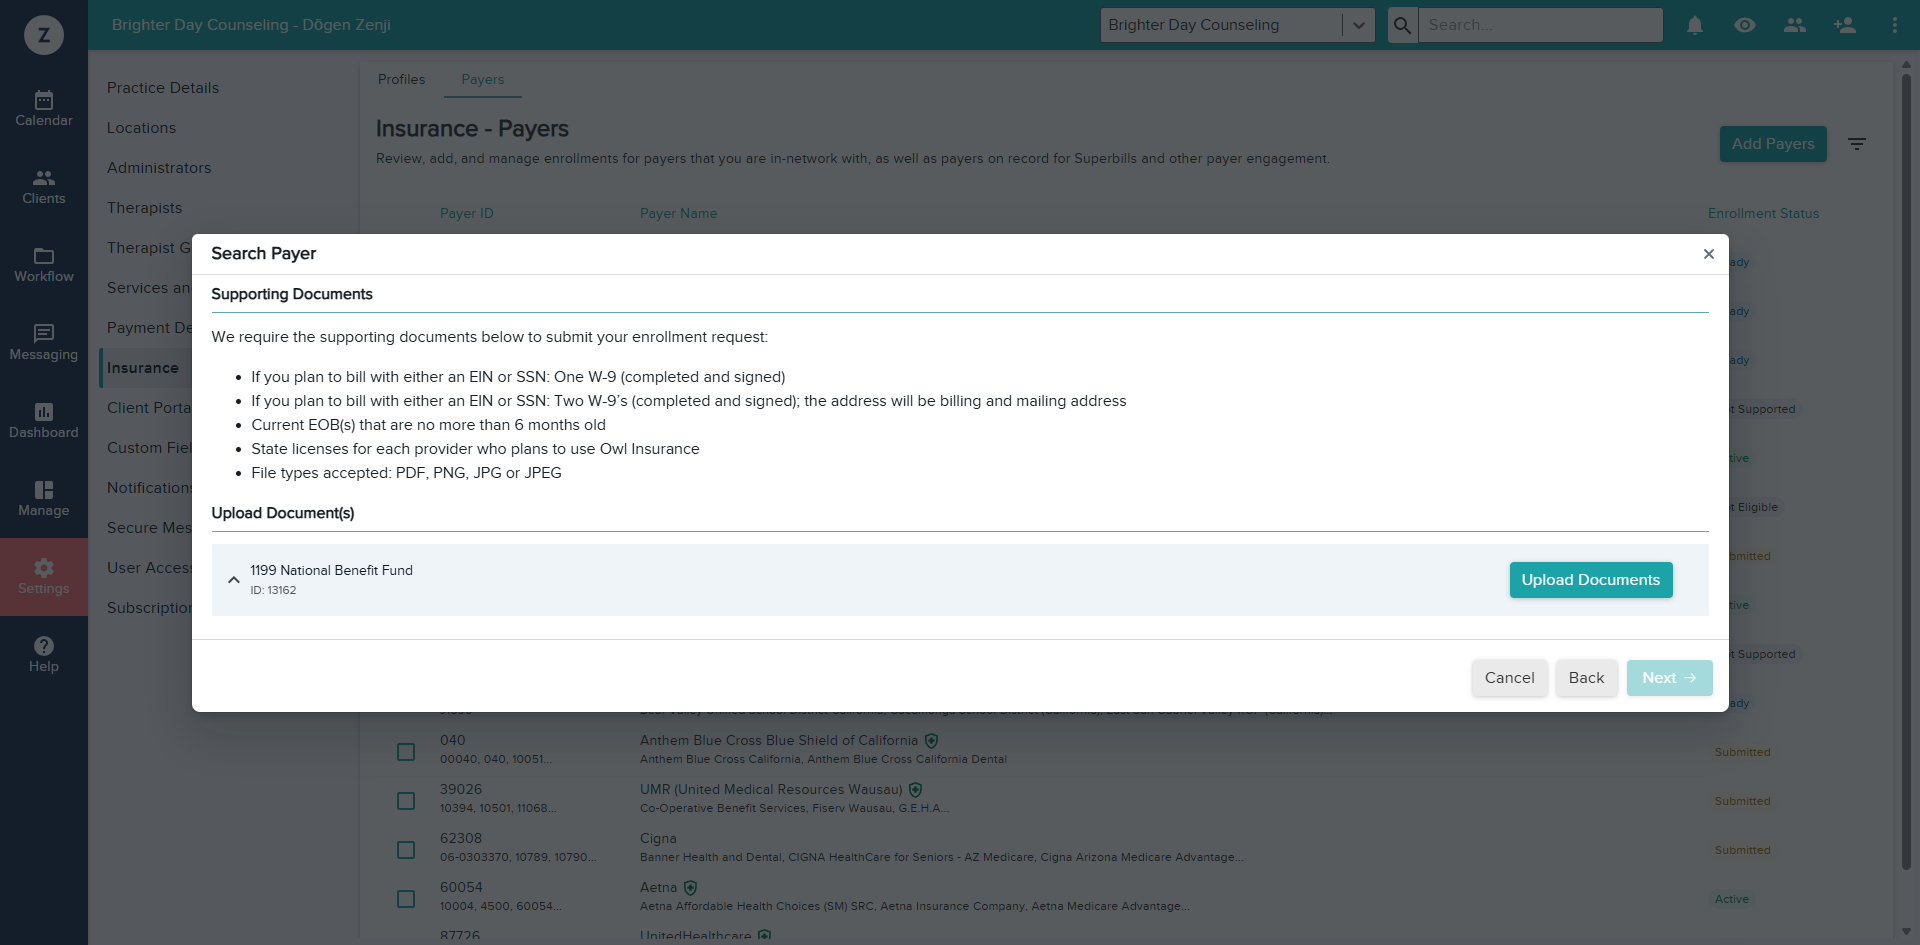Click payer ID '60054'
Viewport: 1920px width, 945px height.
coord(461,888)
